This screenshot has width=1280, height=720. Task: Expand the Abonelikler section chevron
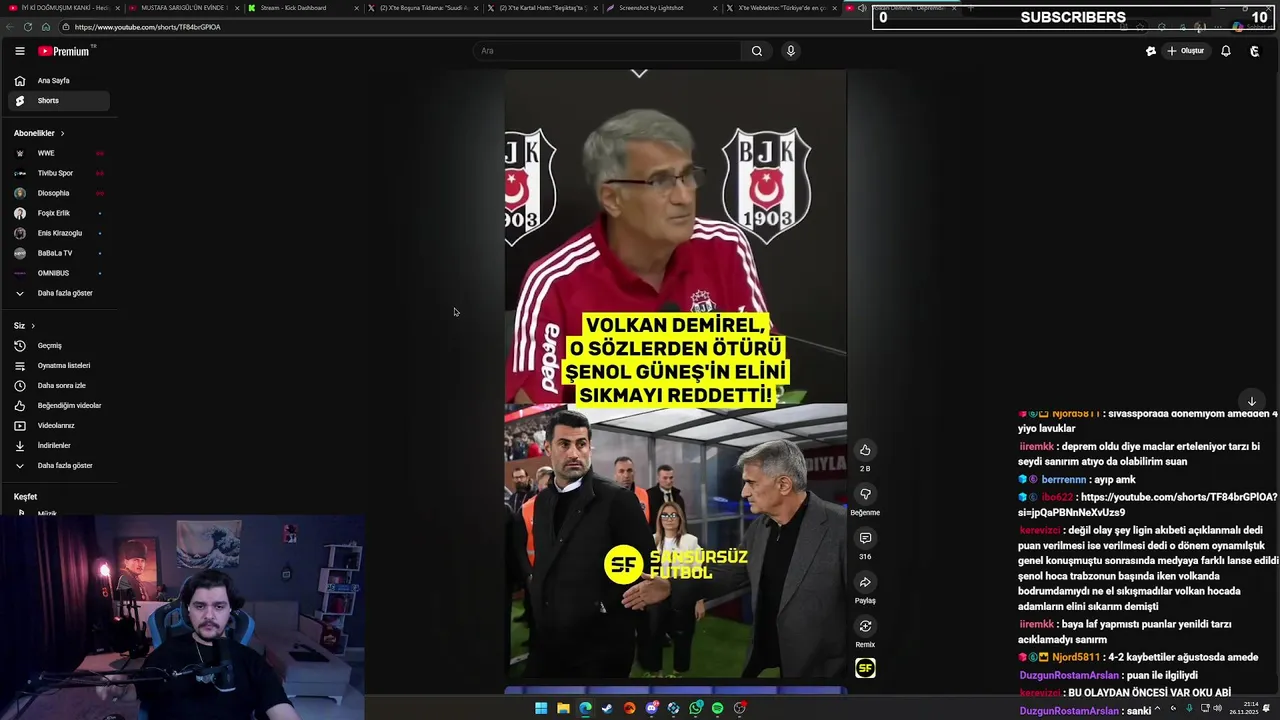[x=62, y=133]
